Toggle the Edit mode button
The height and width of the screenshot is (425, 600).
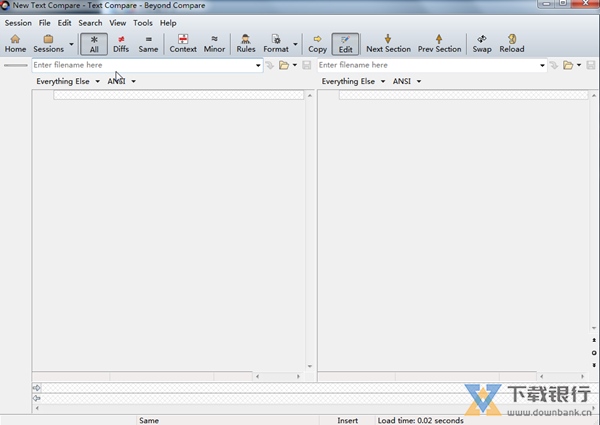point(346,43)
